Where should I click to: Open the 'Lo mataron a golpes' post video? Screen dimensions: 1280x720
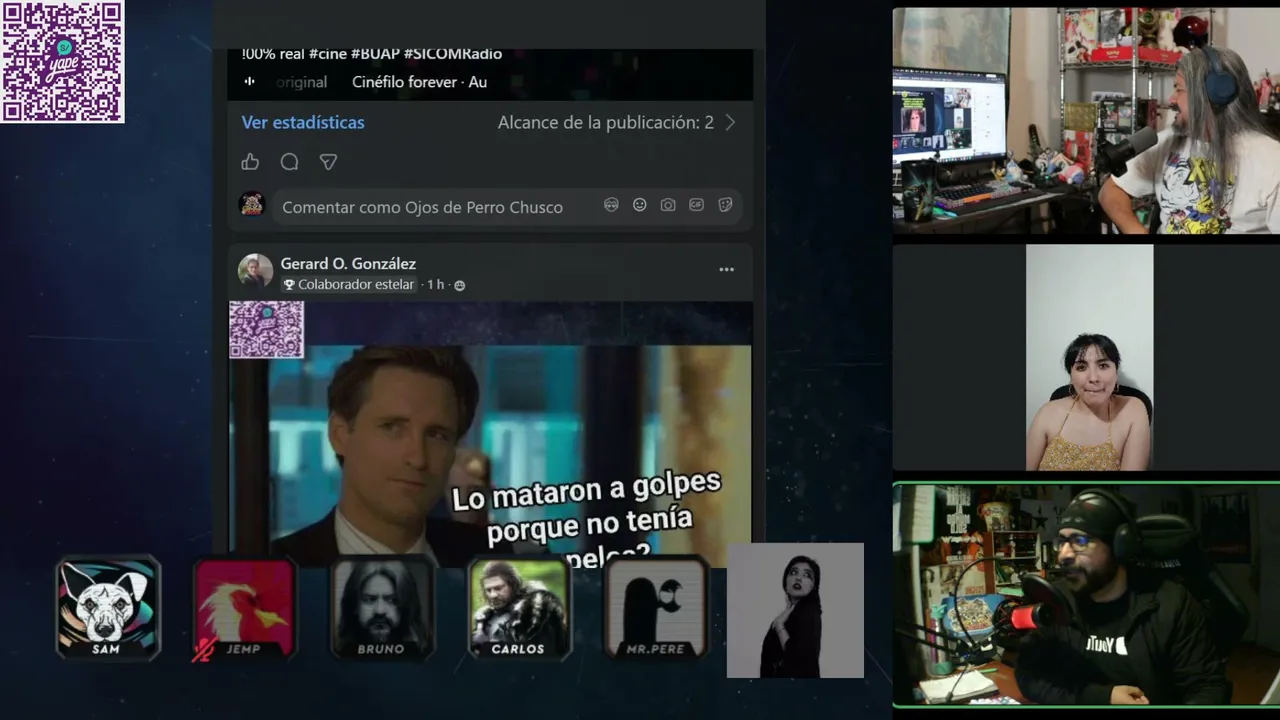tap(490, 433)
